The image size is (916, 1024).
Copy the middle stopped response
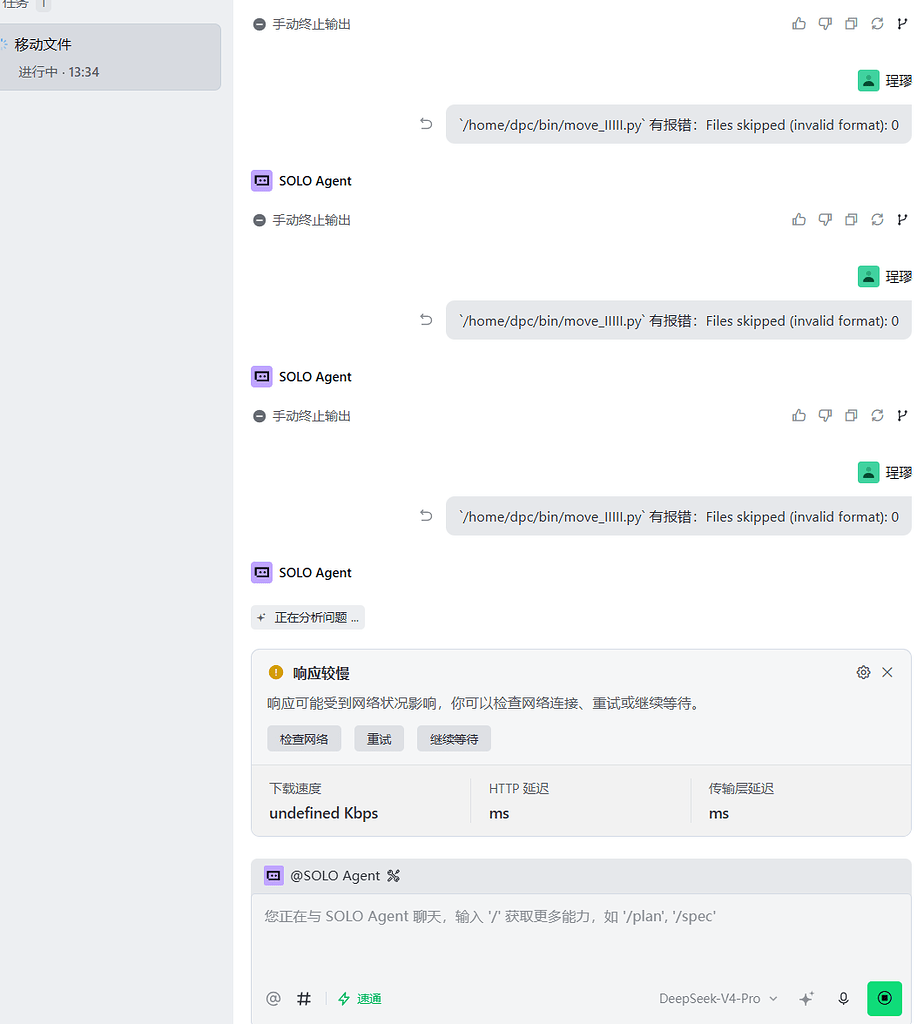click(851, 220)
